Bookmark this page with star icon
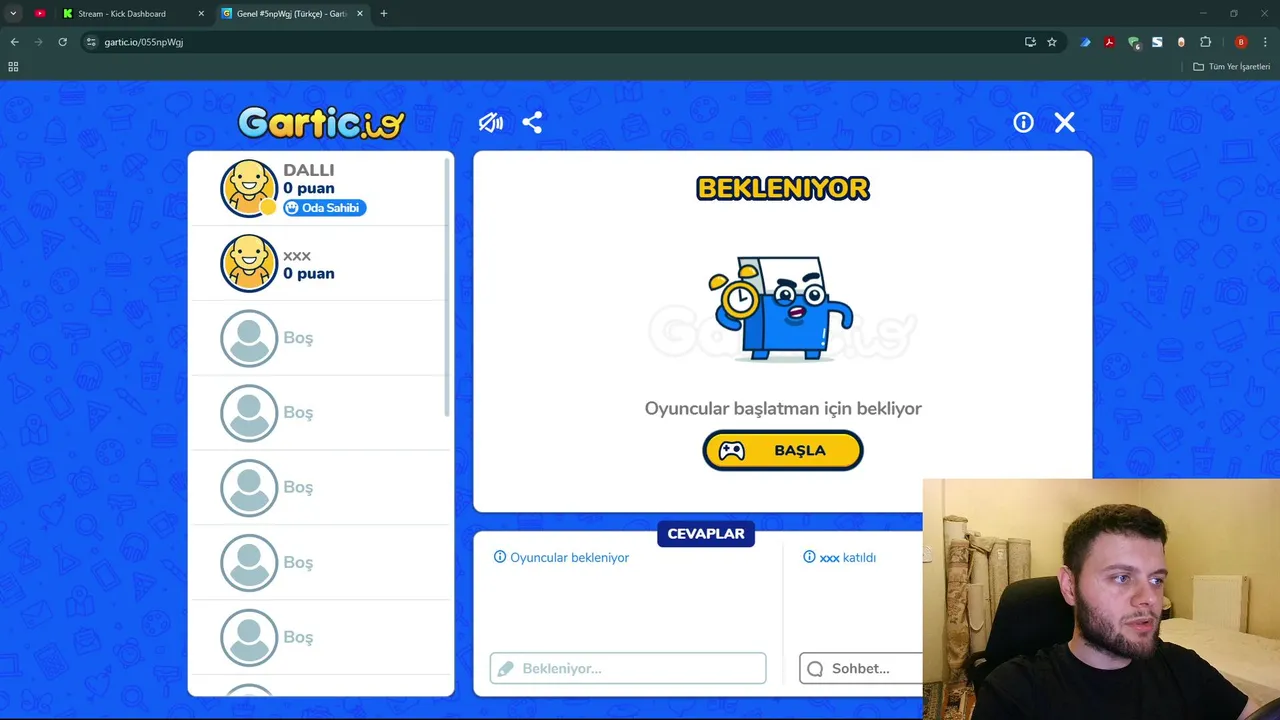This screenshot has width=1280, height=720. pos(1052,42)
